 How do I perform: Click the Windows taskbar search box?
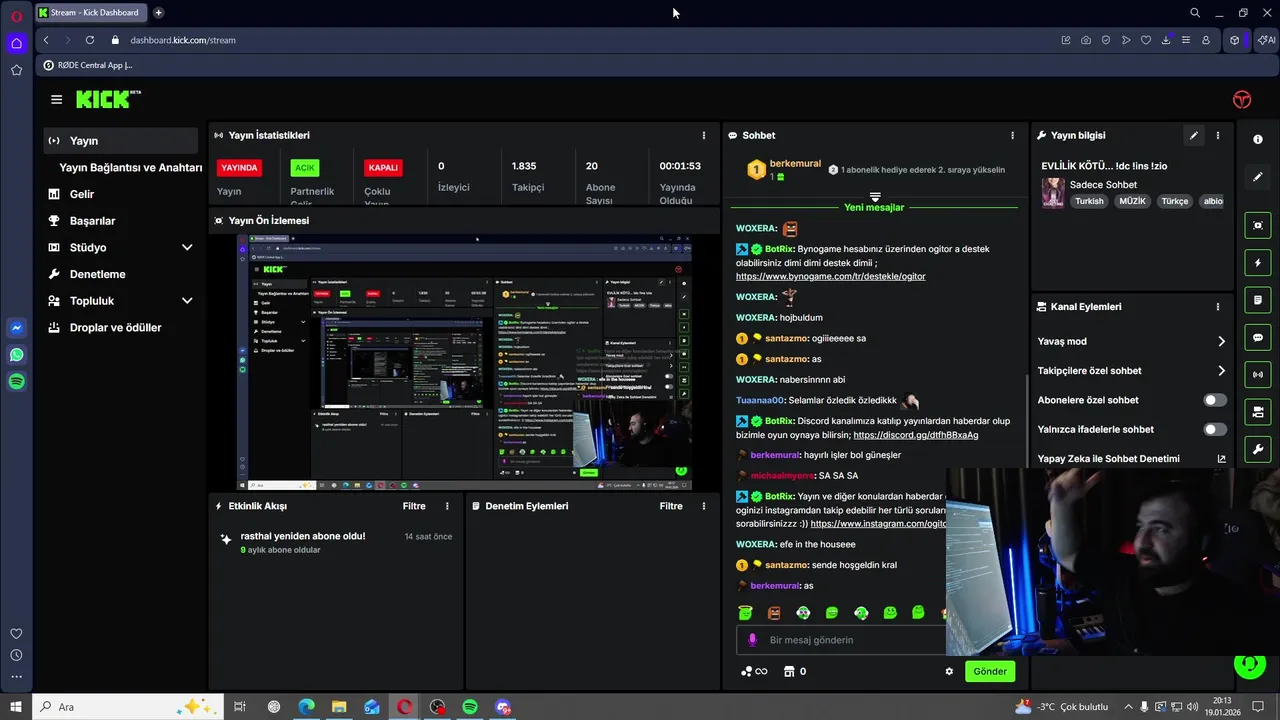coord(130,707)
